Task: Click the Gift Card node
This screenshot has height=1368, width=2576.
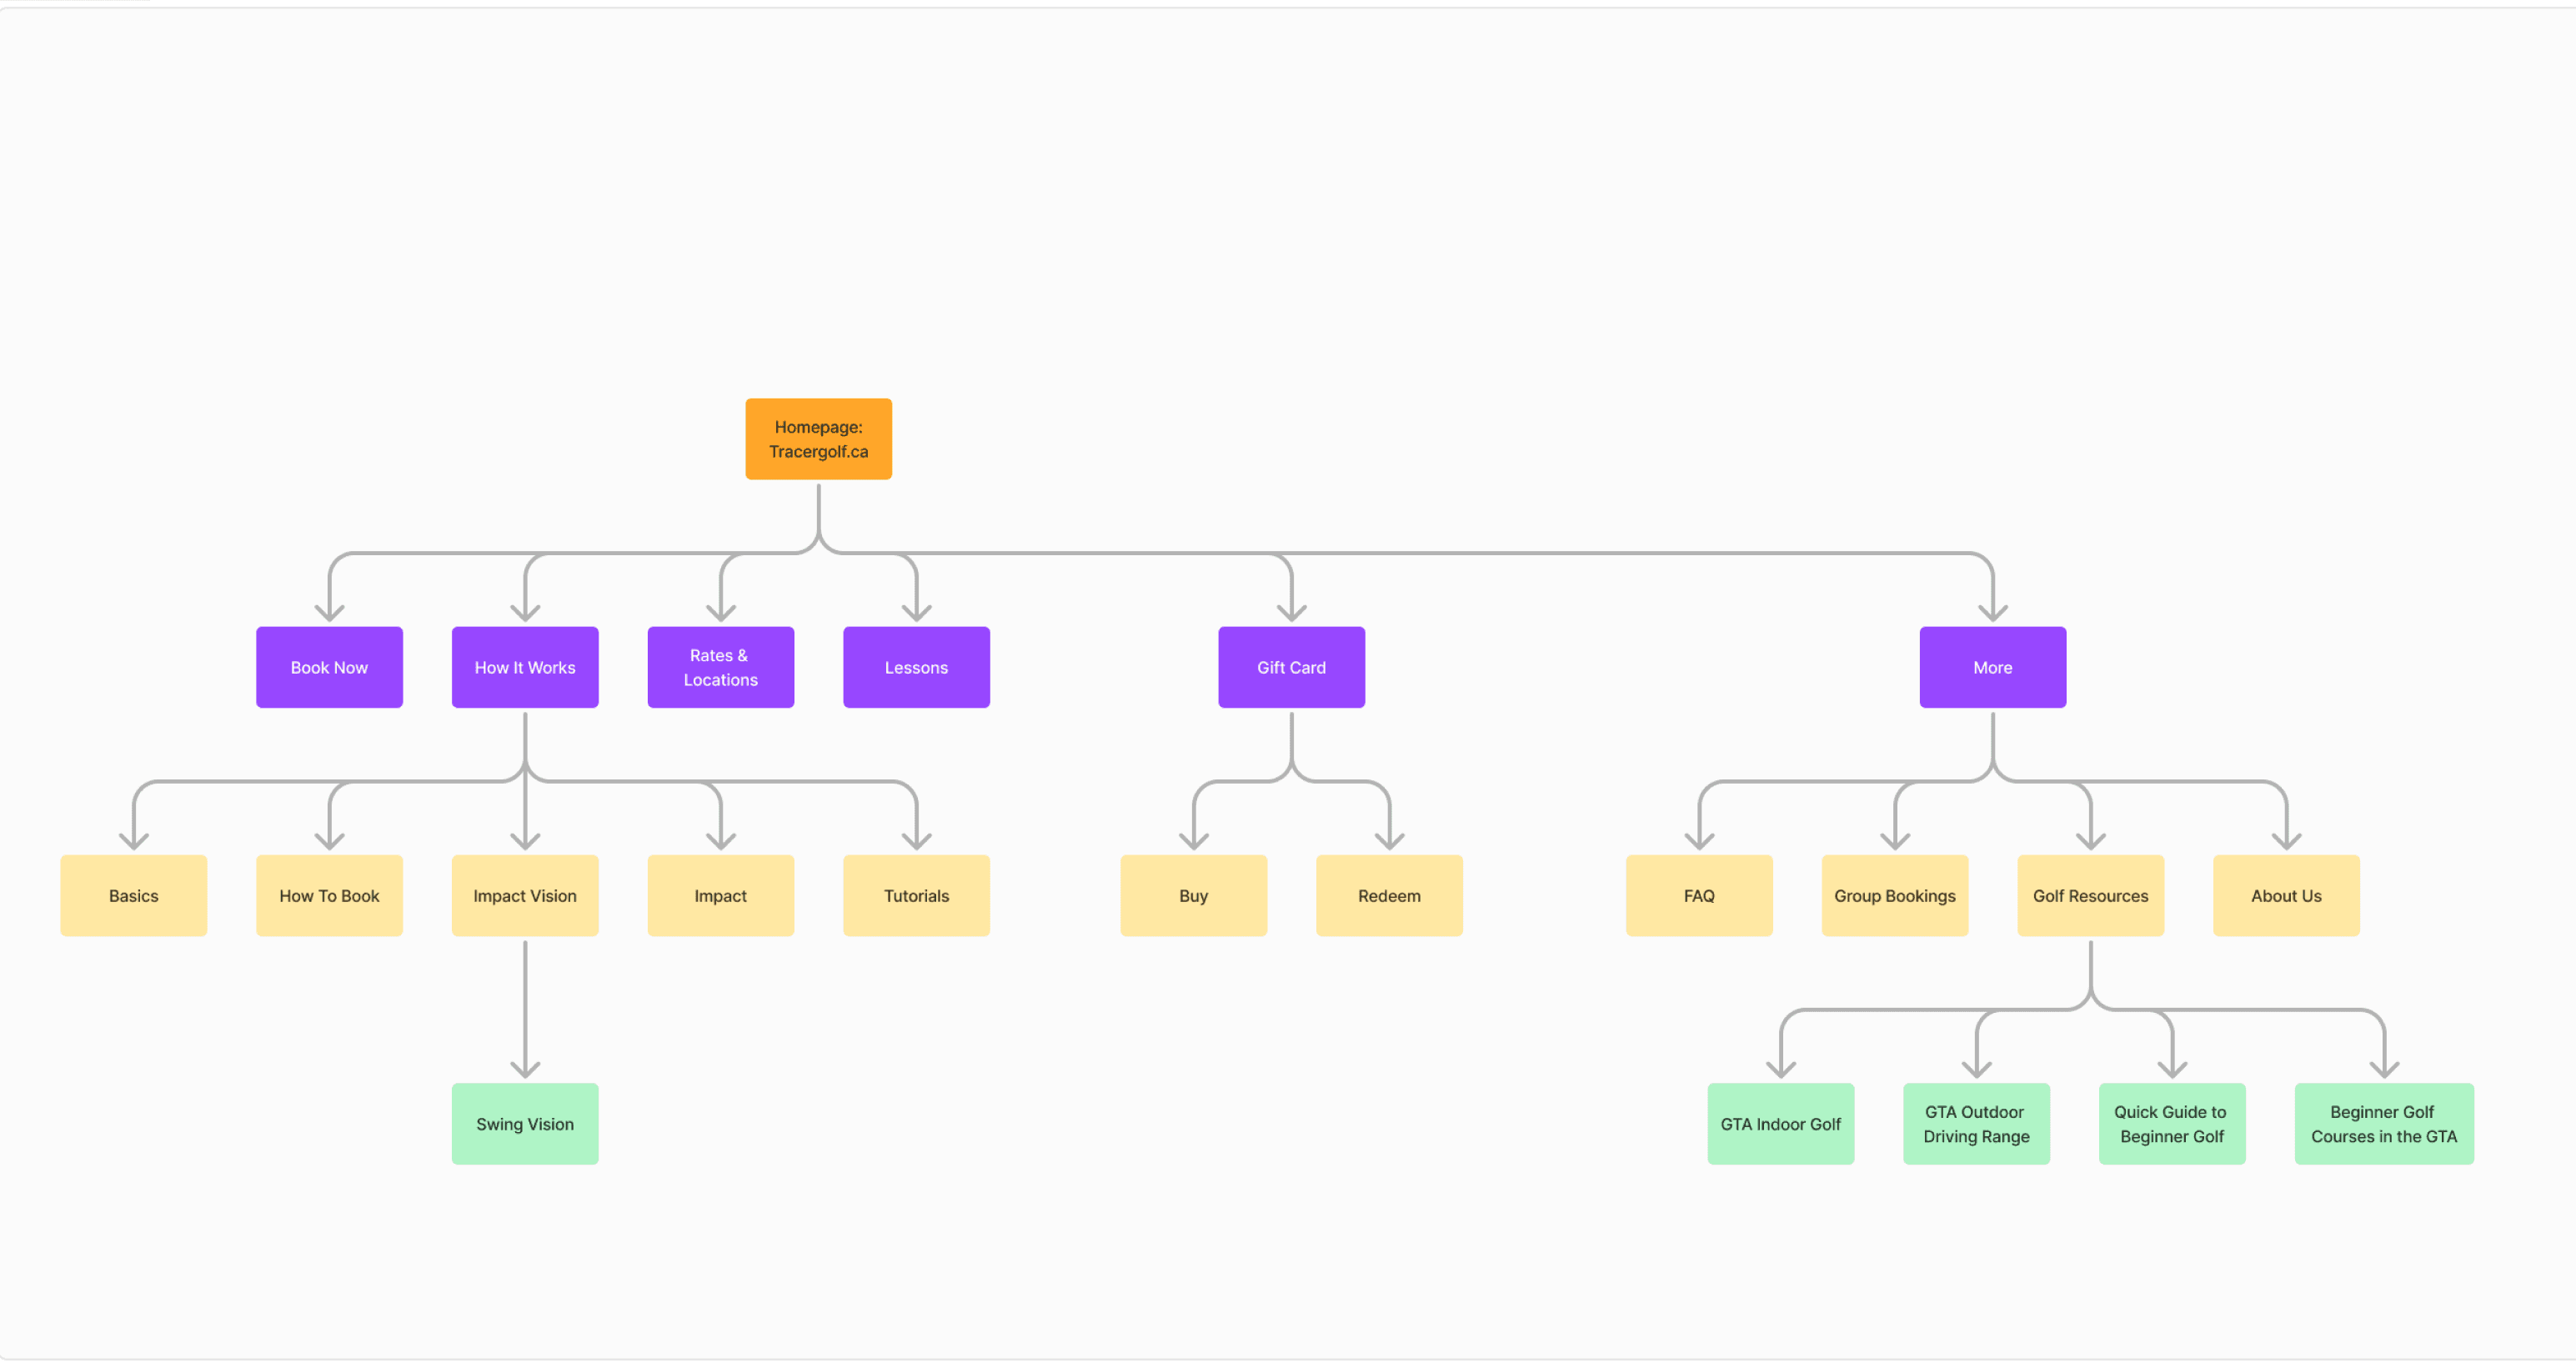Action: [x=1291, y=667]
